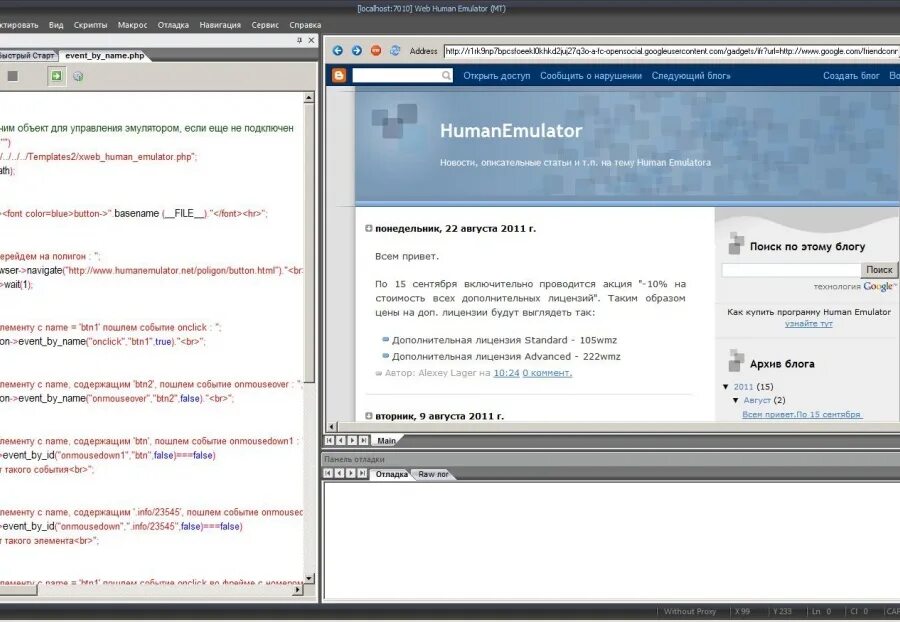Viewport: 900px width, 622px height.
Task: Stop page loading with the red icon
Action: click(x=375, y=49)
